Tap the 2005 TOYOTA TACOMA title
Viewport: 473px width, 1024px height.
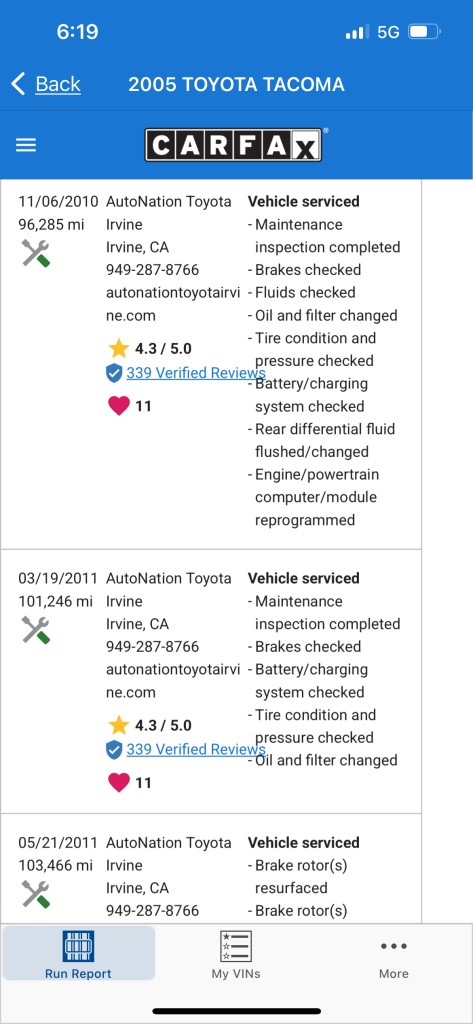tap(236, 84)
